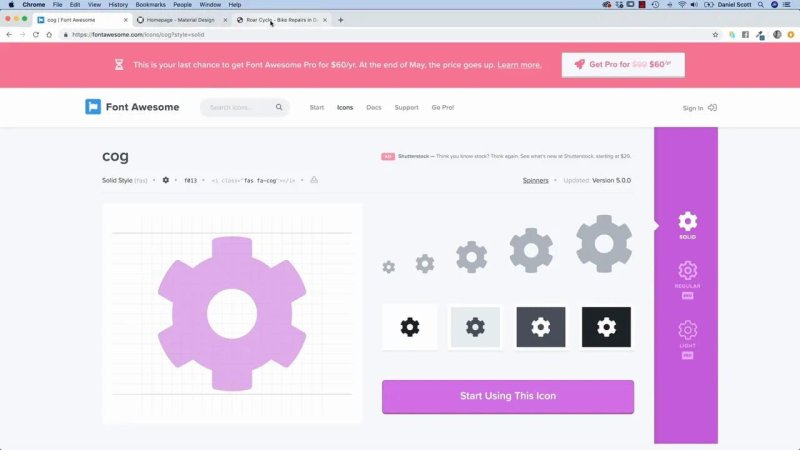
Task: Click the browser home icon
Action: (49, 35)
